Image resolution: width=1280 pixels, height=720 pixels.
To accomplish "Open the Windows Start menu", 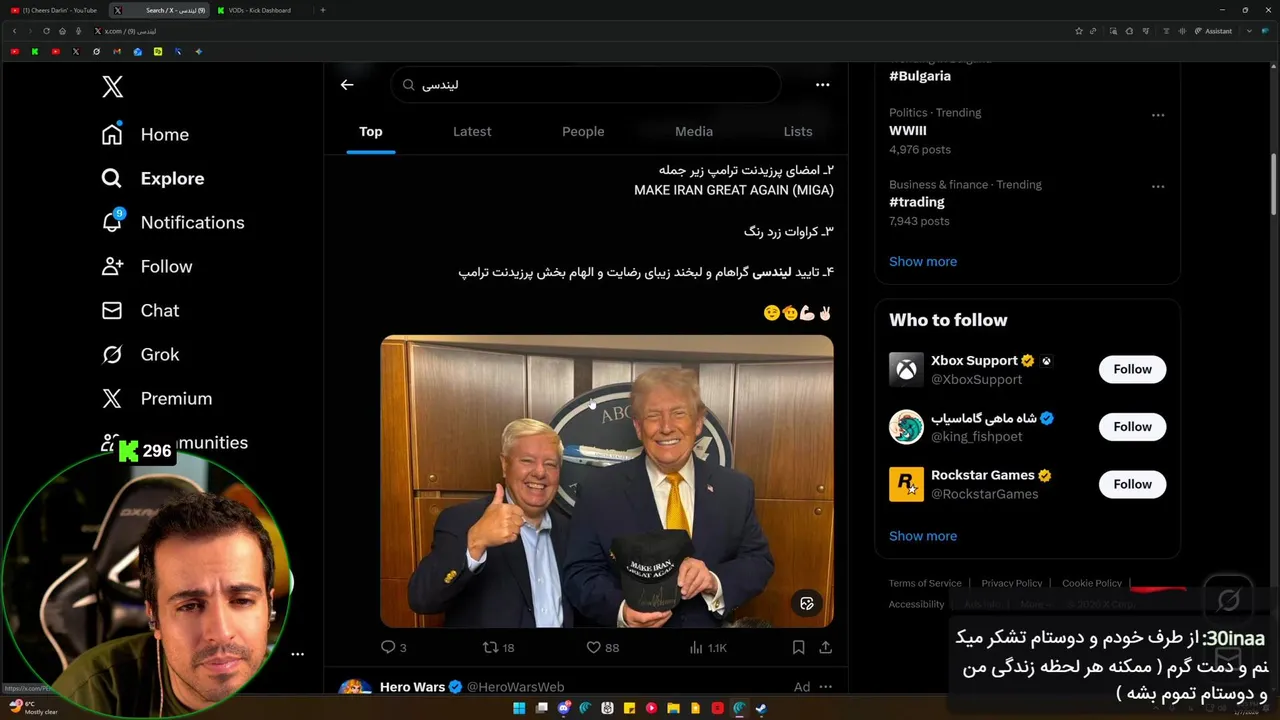I will [x=519, y=708].
